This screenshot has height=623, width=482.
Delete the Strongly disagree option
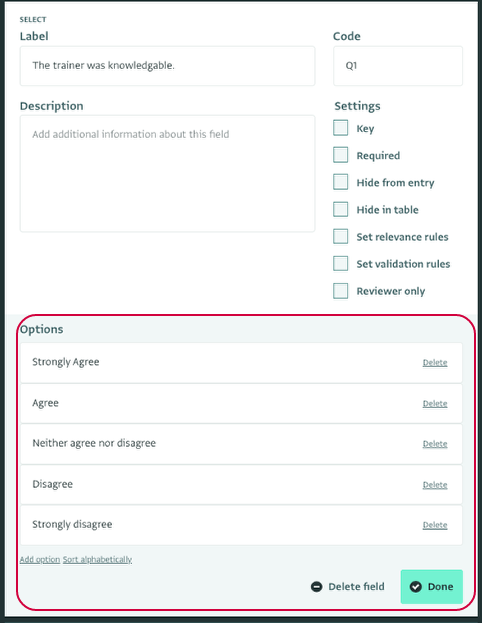[435, 525]
